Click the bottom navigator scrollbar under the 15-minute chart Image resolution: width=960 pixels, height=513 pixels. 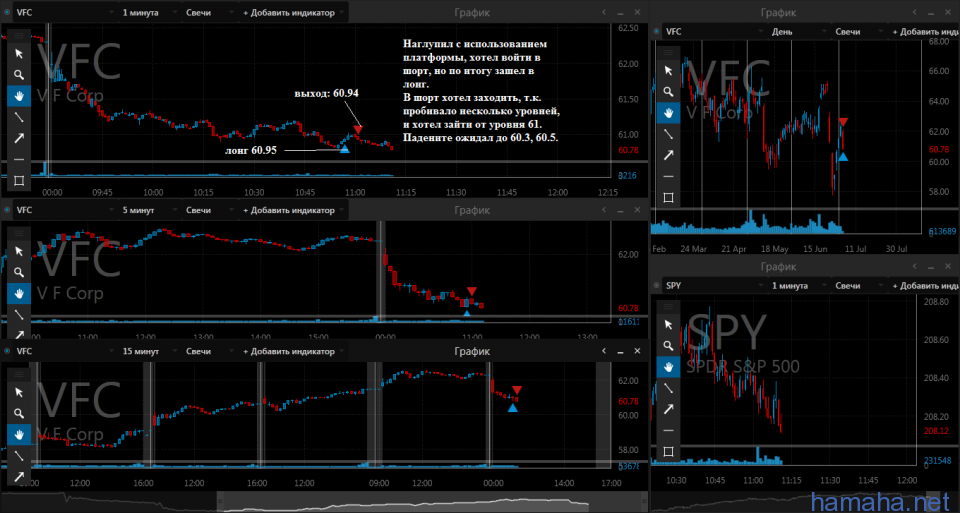tap(324, 501)
